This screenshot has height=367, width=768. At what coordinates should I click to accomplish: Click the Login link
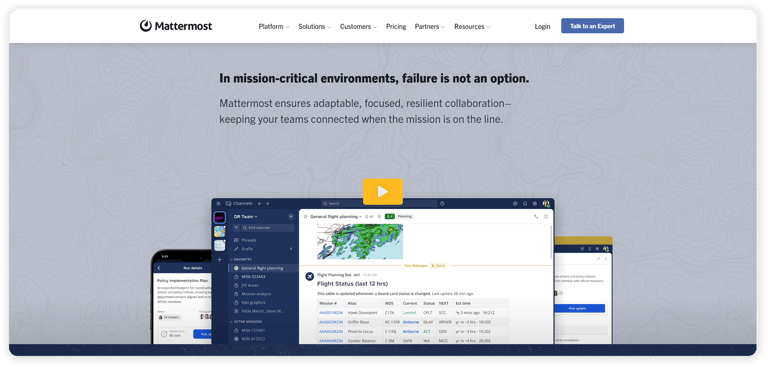(542, 26)
